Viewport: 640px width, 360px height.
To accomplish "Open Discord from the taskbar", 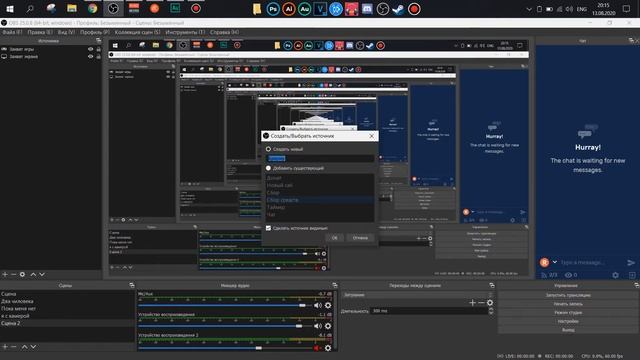I will pos(367,9).
